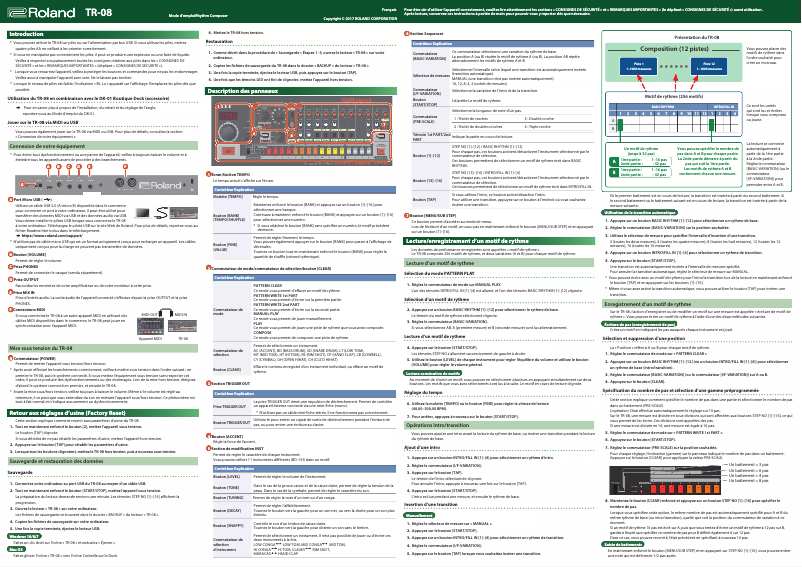Click the "Opérations intro/transition" heading
Viewport: 802px width, 567px height.
[x=437, y=425]
